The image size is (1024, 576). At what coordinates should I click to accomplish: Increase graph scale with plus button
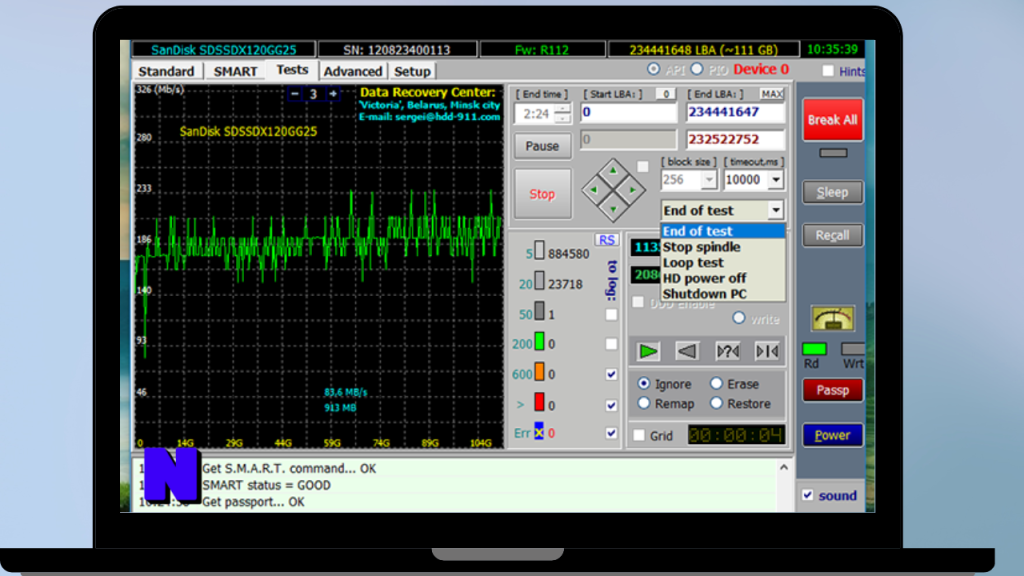coord(333,94)
